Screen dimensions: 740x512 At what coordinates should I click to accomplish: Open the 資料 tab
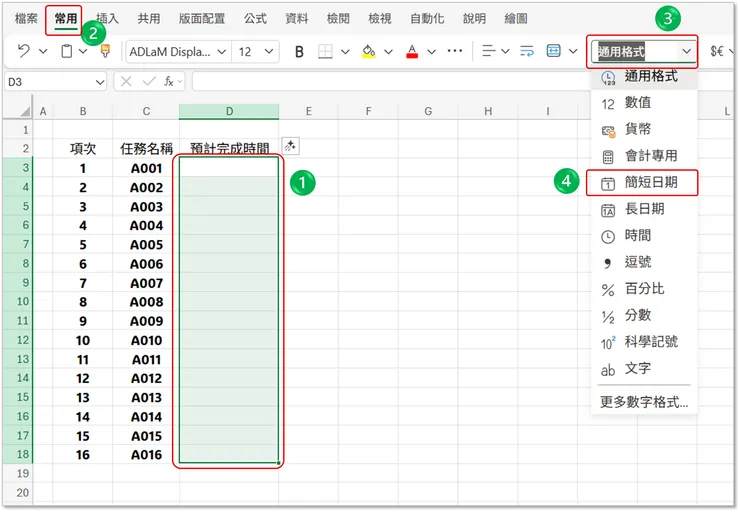tap(297, 18)
